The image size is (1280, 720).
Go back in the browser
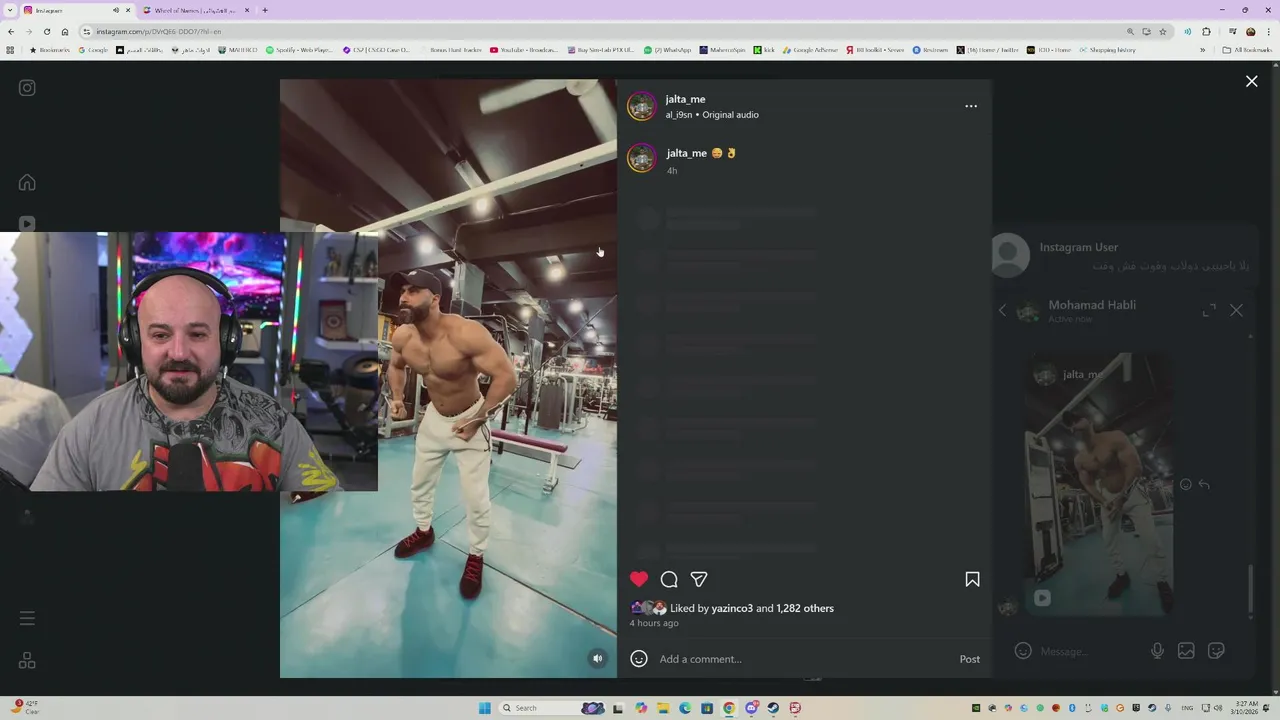pyautogui.click(x=11, y=31)
